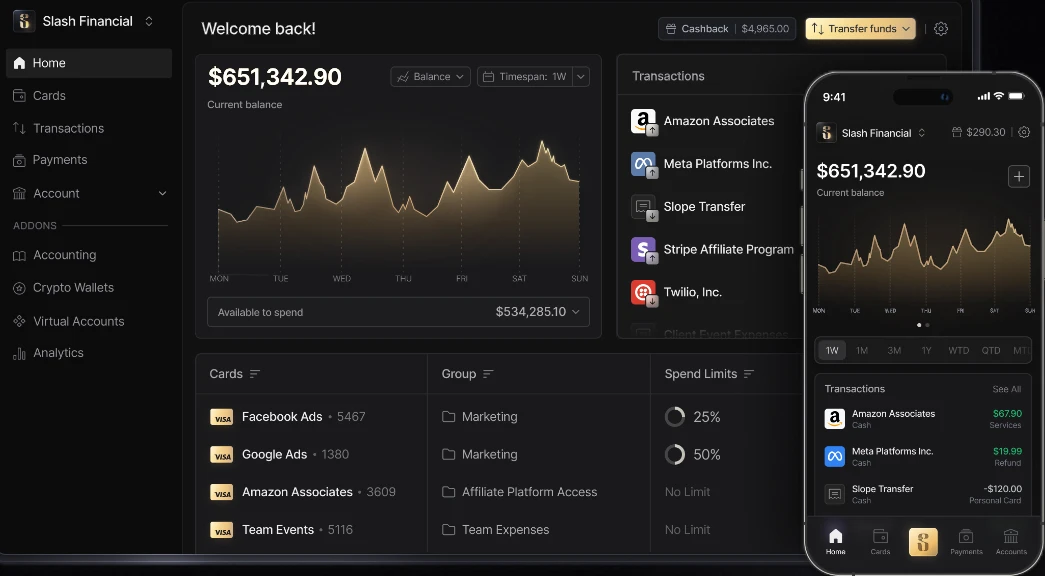The height and width of the screenshot is (576, 1045).
Task: Open the Balance chart type dropdown
Action: point(431,77)
